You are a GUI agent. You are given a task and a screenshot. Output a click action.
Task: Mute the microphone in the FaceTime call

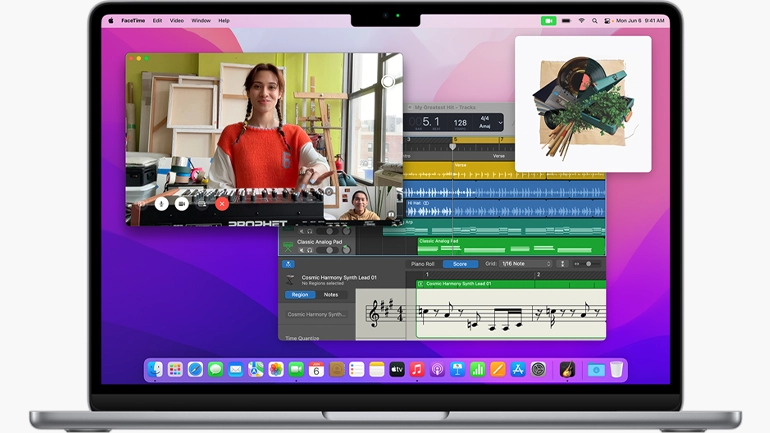coord(162,204)
